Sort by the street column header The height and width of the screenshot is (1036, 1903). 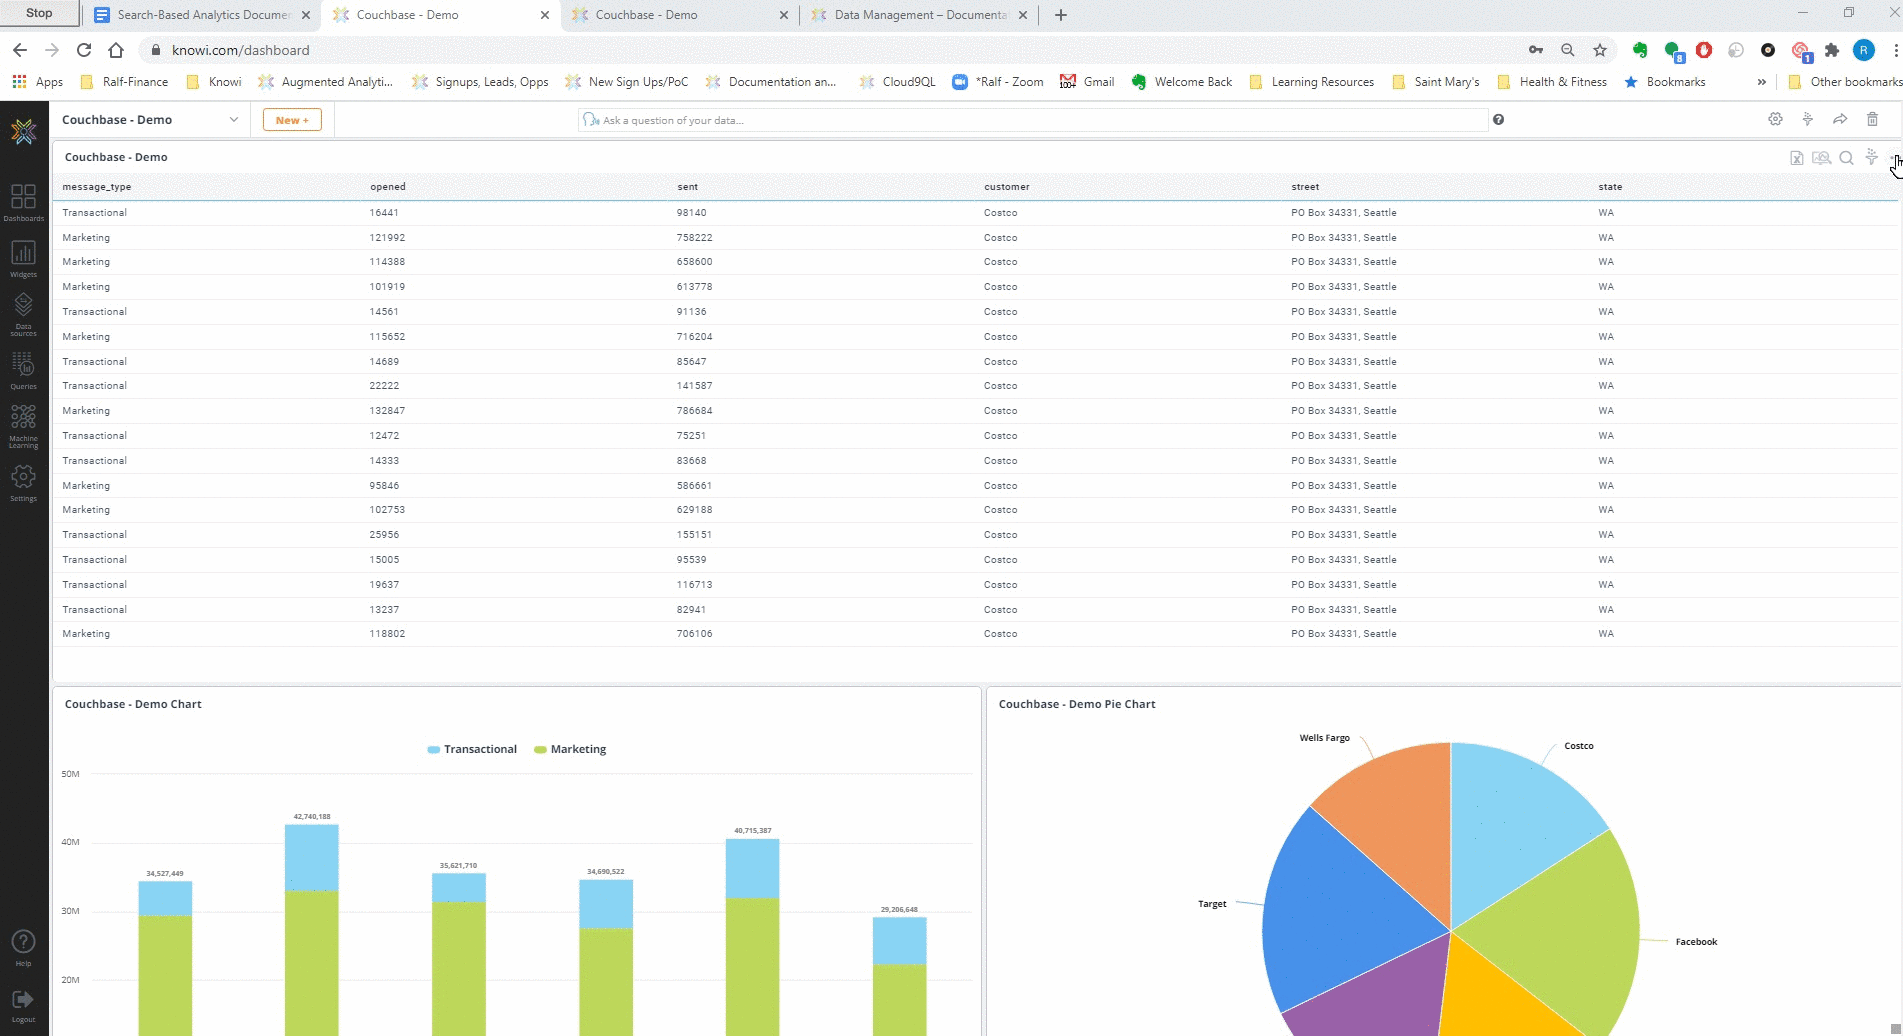tap(1305, 187)
